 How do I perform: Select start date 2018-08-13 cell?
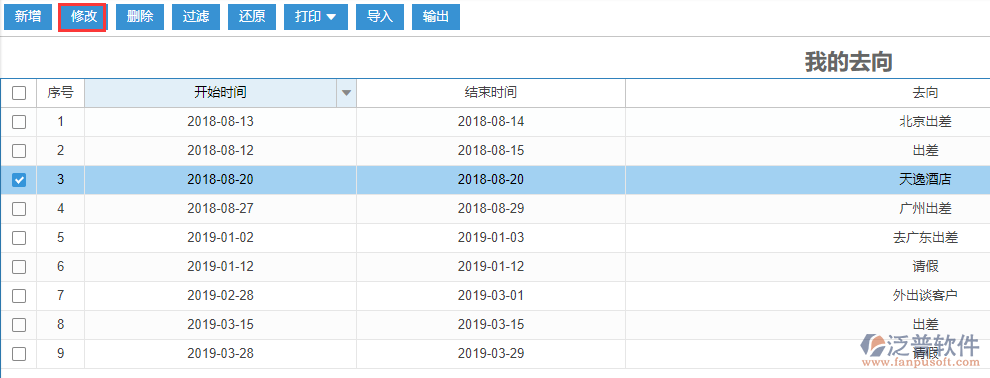(220, 122)
